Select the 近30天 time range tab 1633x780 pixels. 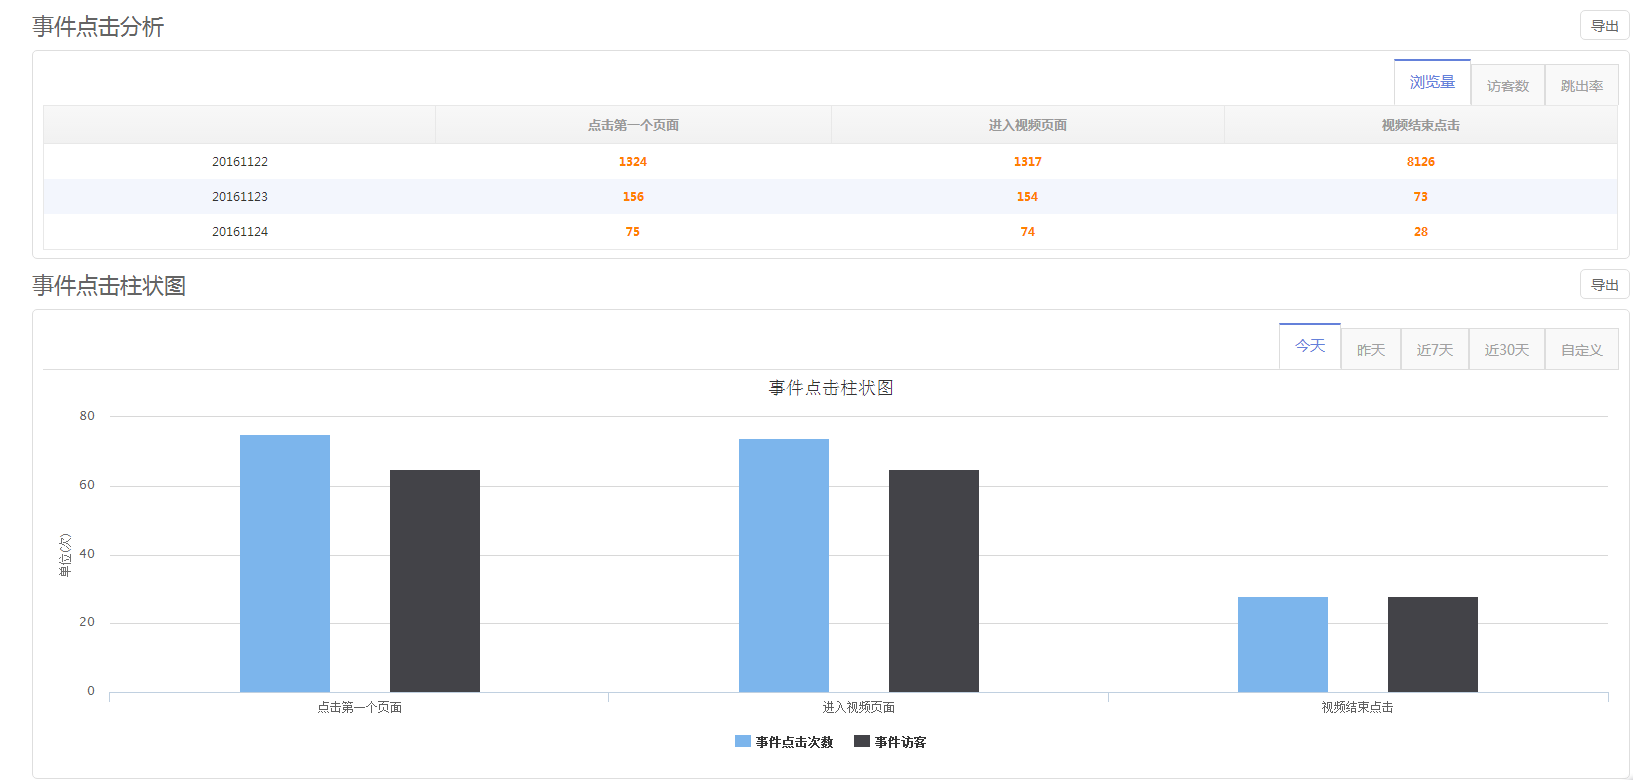click(1506, 350)
